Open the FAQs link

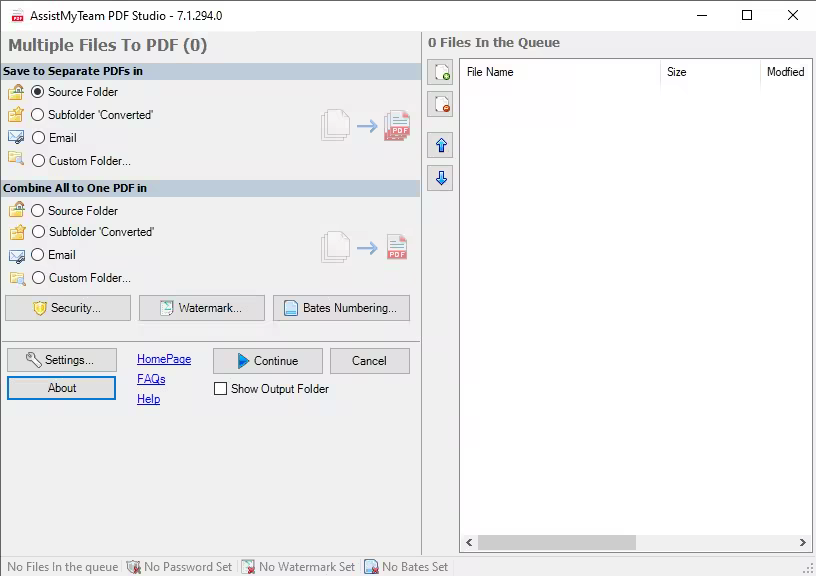150,378
